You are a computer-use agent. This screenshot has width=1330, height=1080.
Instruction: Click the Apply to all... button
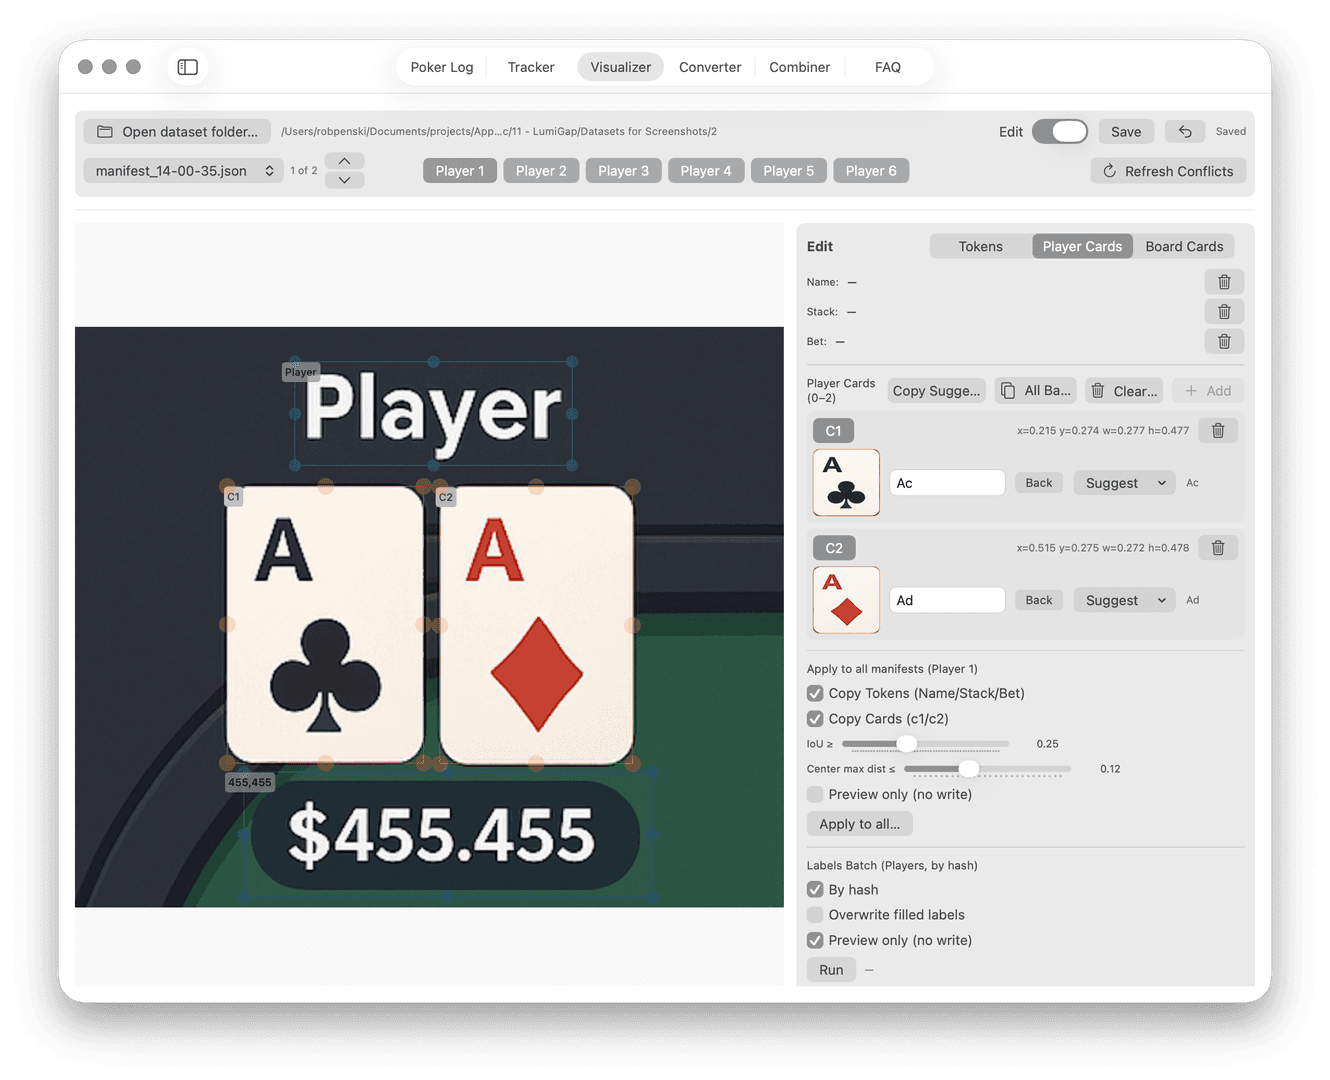(860, 824)
